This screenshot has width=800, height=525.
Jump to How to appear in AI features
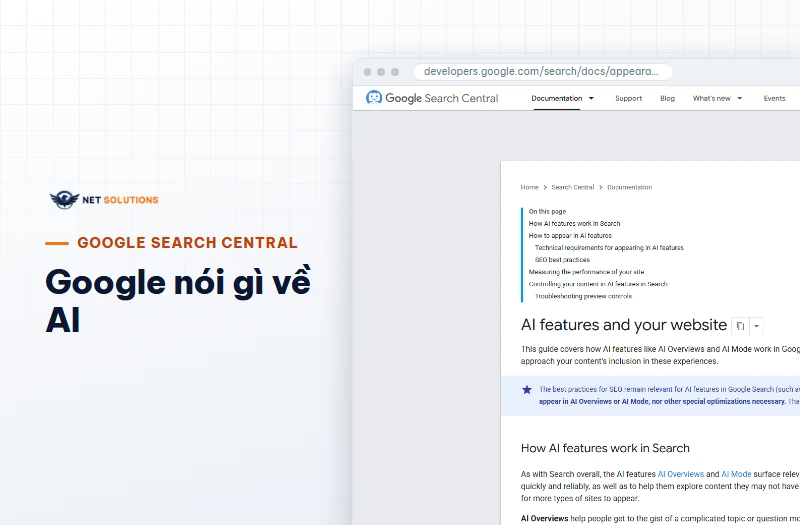click(570, 236)
